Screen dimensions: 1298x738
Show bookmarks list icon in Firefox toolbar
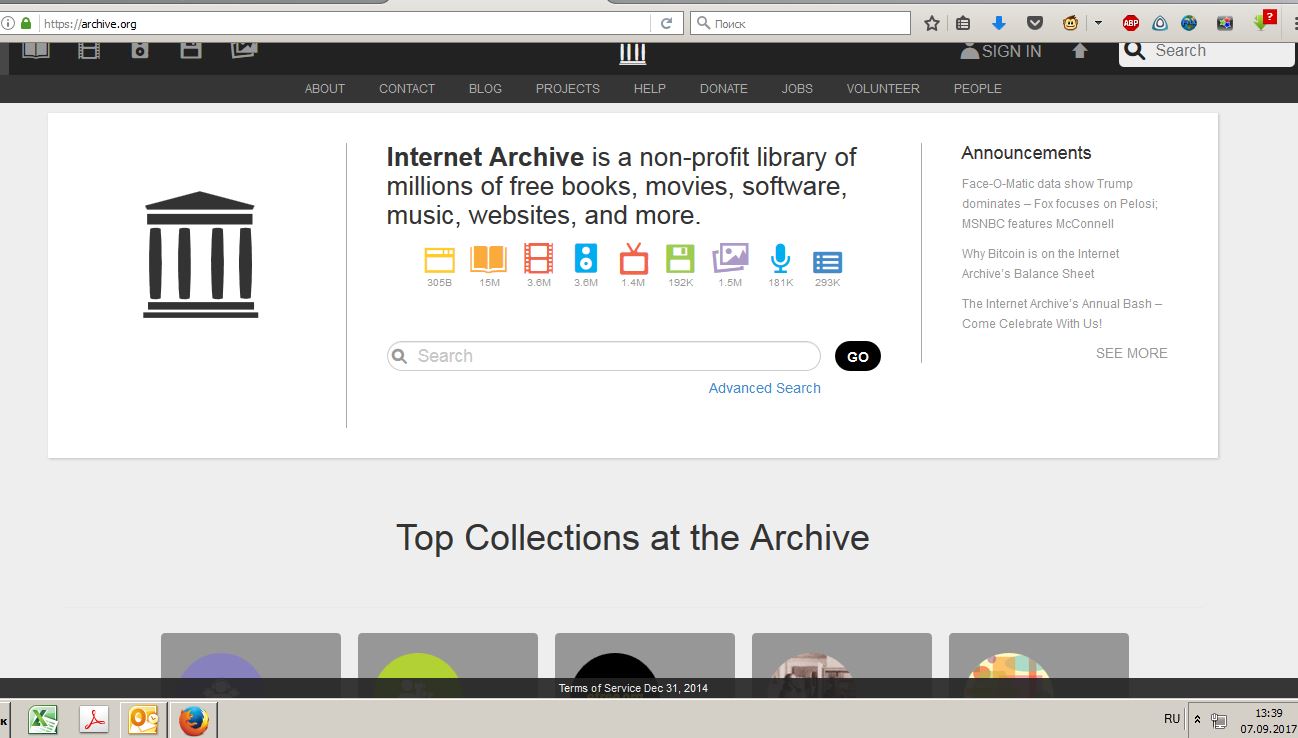coord(963,23)
